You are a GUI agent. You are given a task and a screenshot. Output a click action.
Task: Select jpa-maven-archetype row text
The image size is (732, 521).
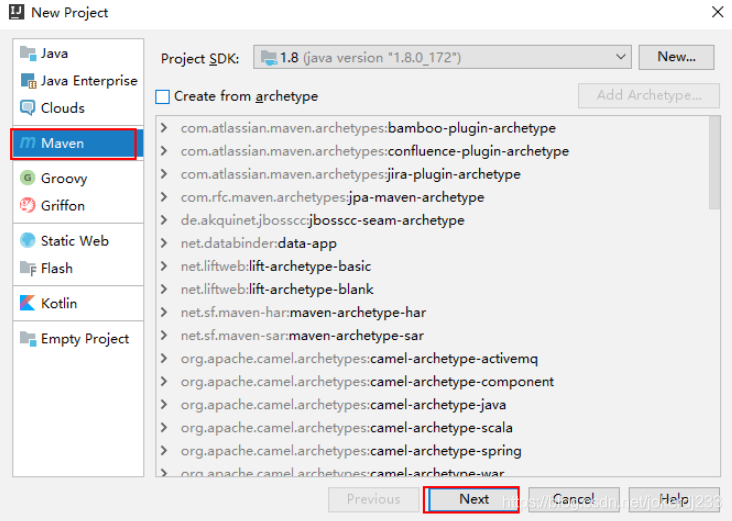[x=332, y=197]
